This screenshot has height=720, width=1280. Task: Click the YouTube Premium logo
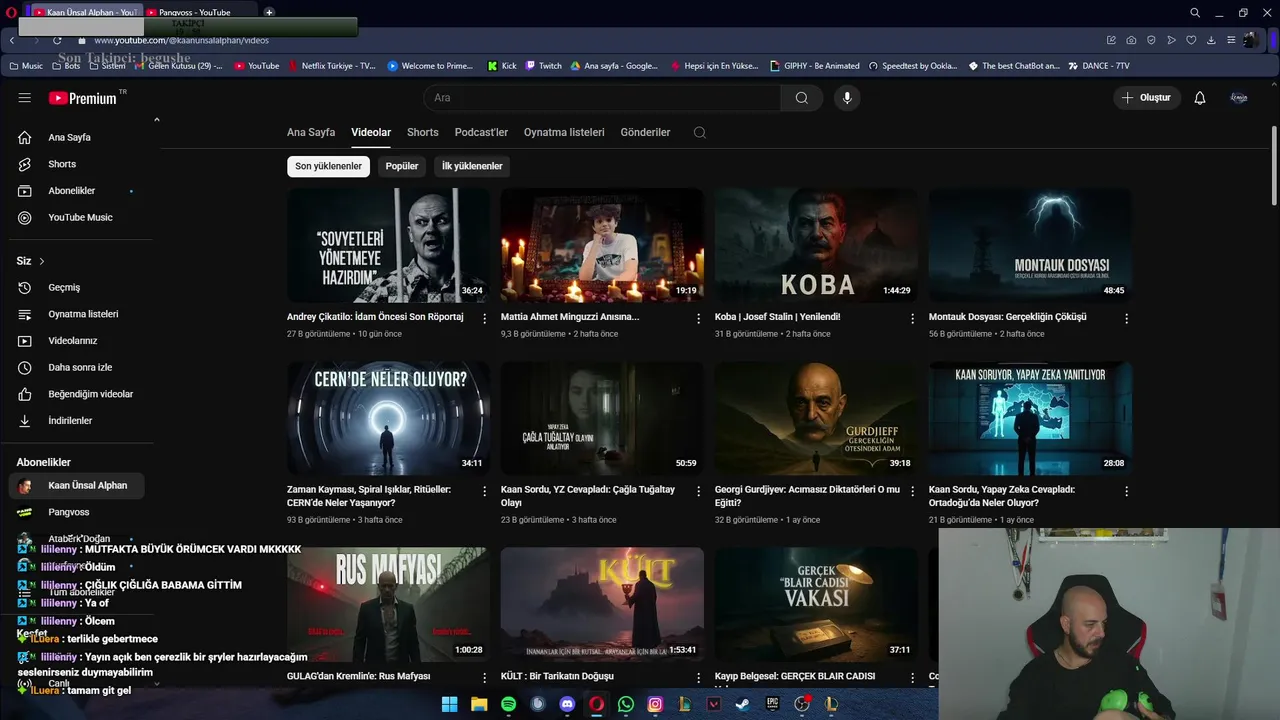point(83,98)
